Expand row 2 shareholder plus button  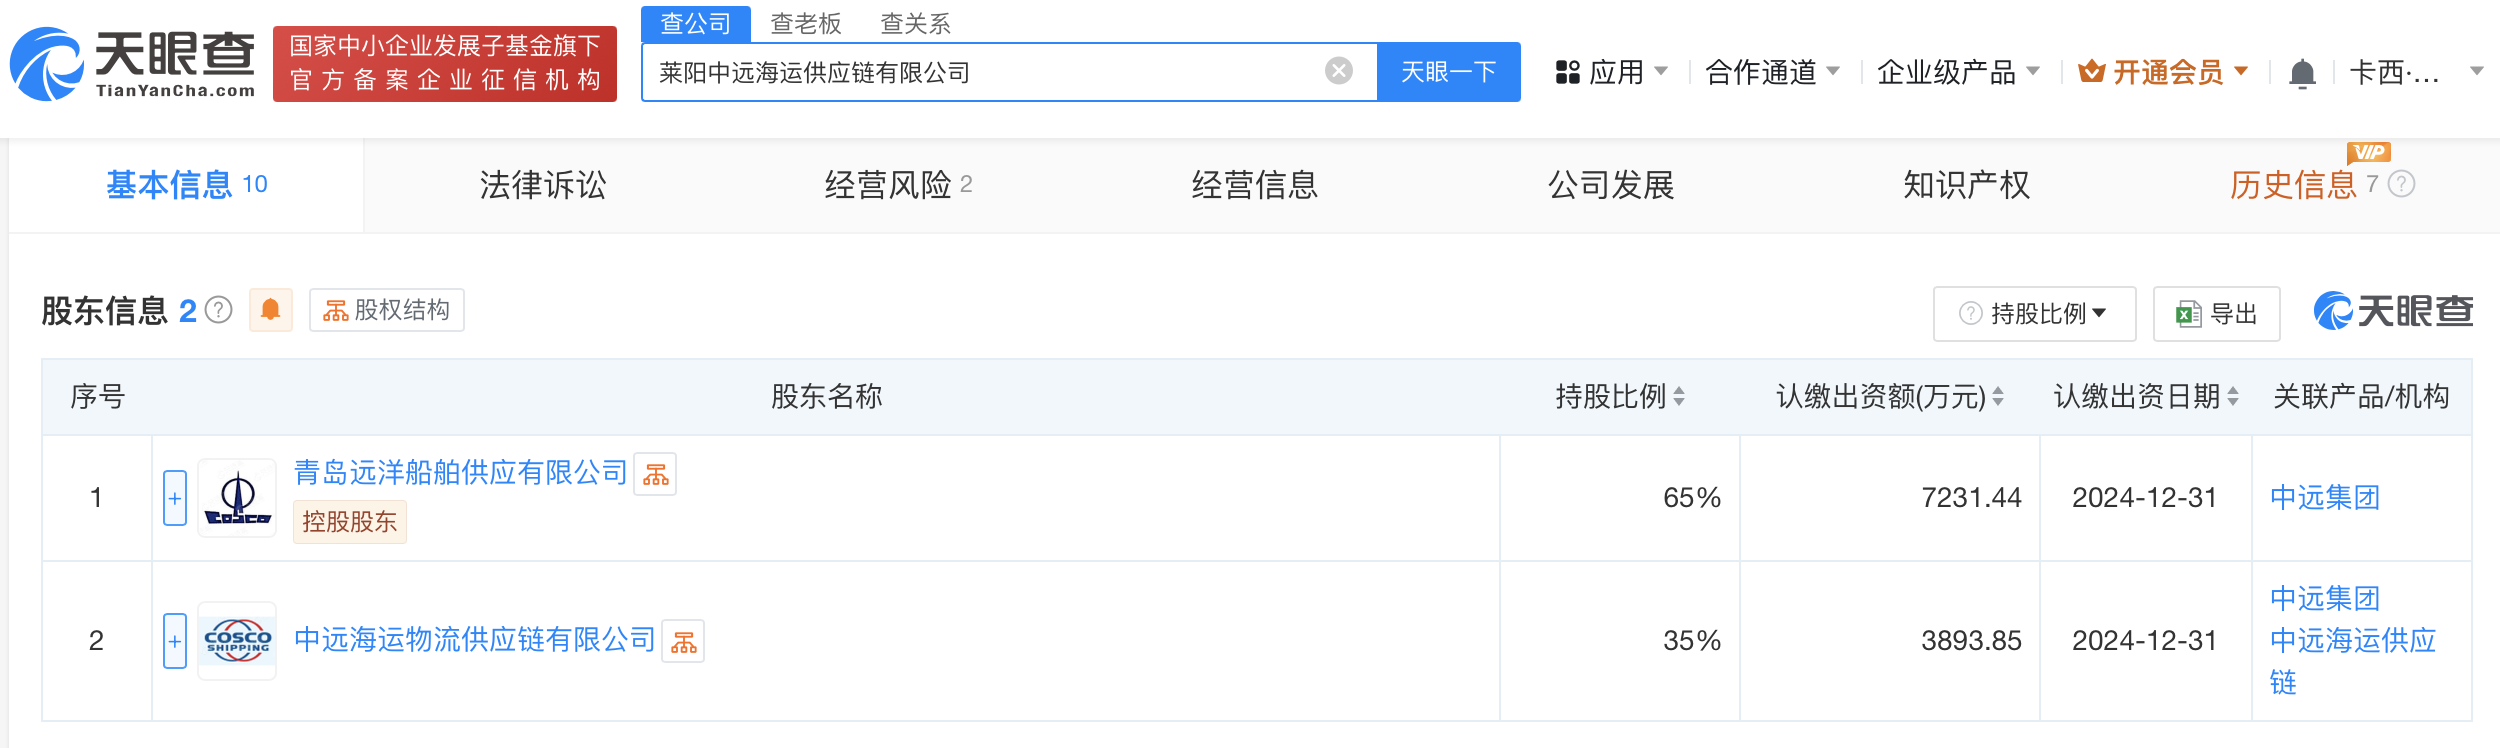point(175,641)
